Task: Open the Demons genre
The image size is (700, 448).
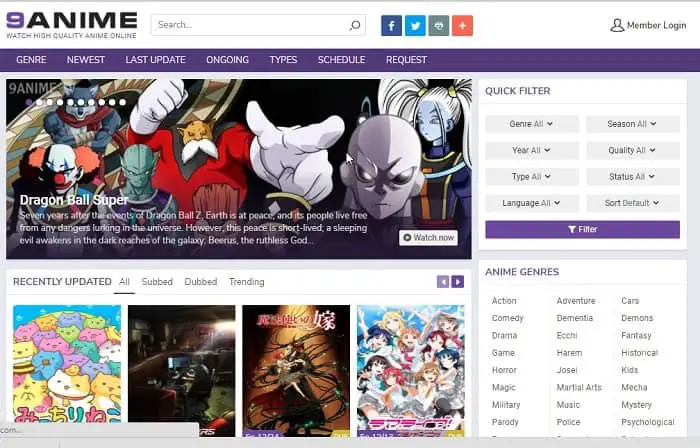Action: coord(637,318)
